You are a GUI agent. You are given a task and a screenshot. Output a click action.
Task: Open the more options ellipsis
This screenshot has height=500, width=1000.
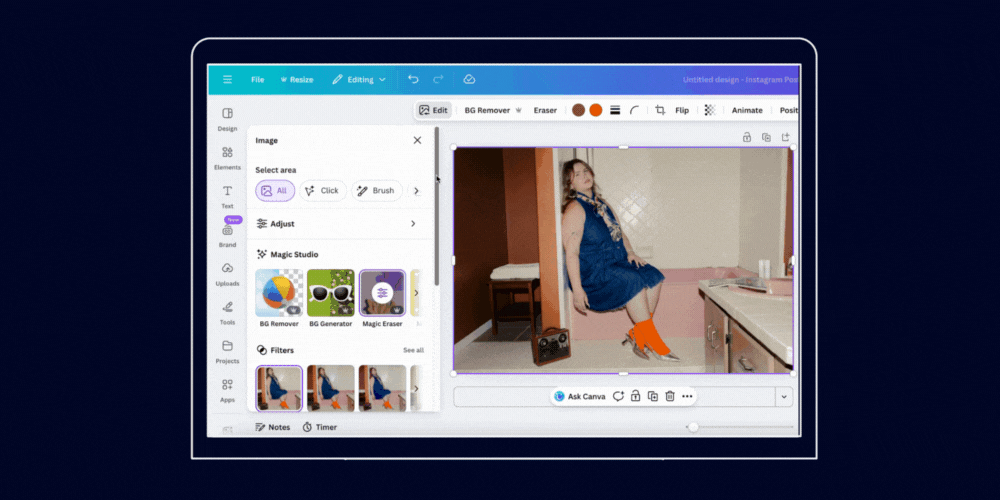[x=687, y=396]
